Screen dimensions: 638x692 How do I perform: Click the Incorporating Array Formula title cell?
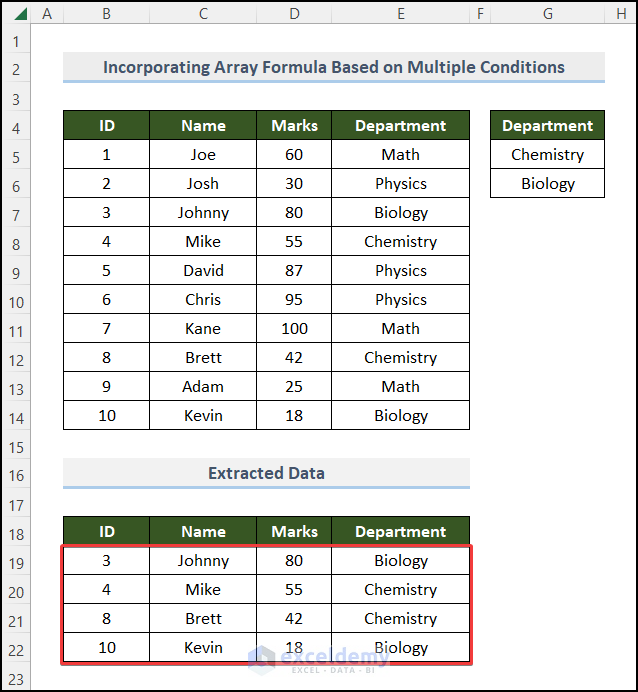pos(333,68)
